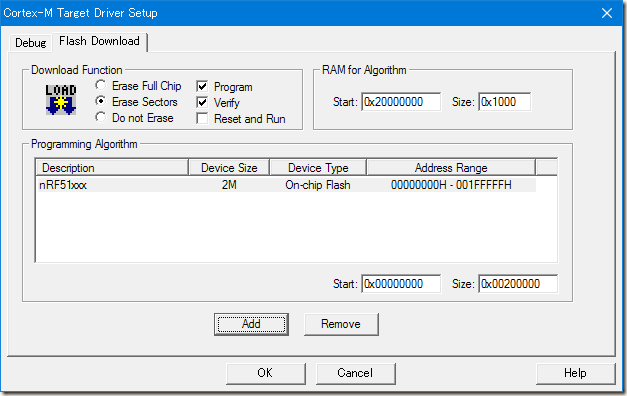Click the 00000000H - 001FFFFFH address range
The height and width of the screenshot is (396, 627).
coord(451,185)
